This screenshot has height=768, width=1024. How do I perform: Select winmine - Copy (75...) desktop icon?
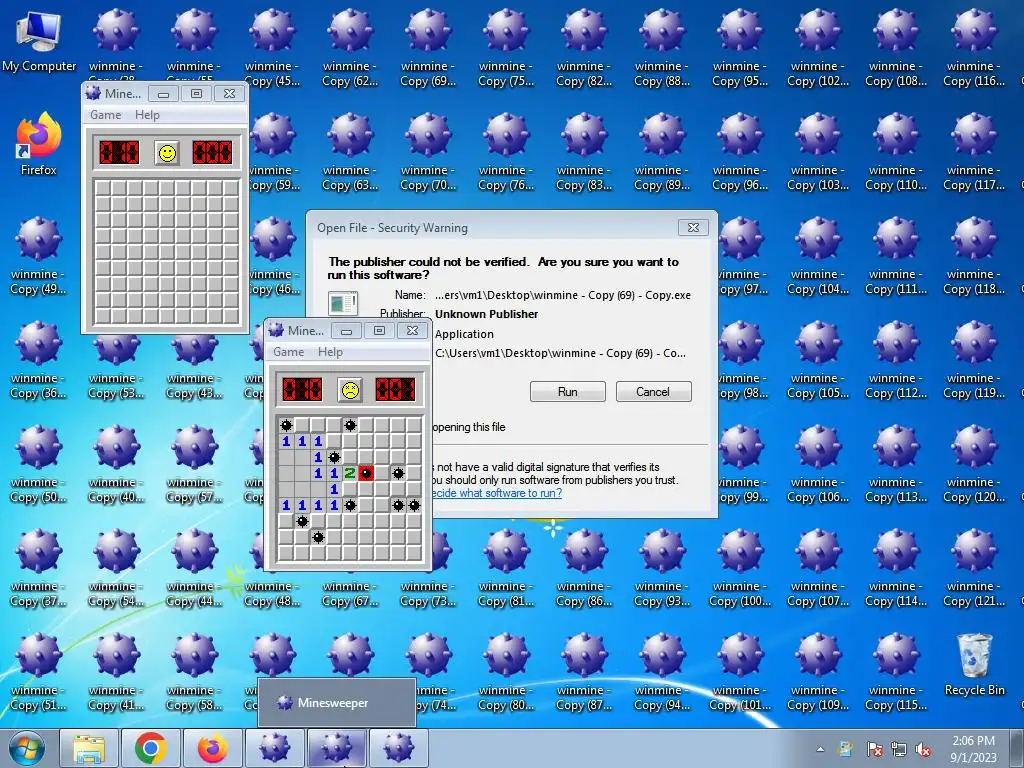tap(506, 46)
